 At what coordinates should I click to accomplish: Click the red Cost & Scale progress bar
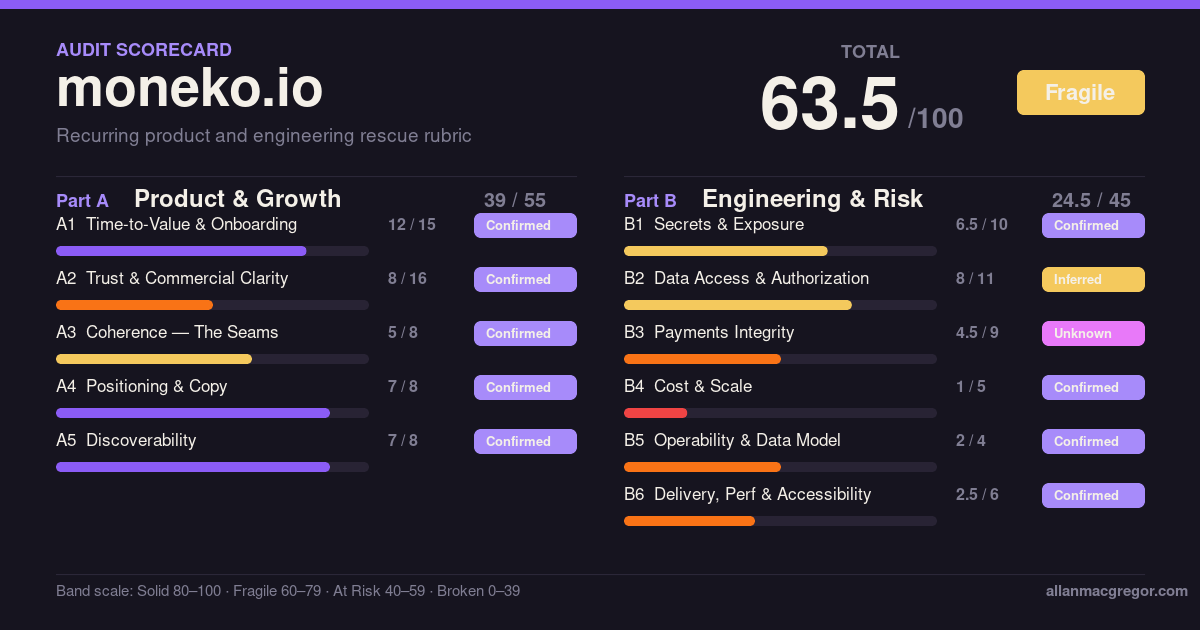pyautogui.click(x=780, y=413)
